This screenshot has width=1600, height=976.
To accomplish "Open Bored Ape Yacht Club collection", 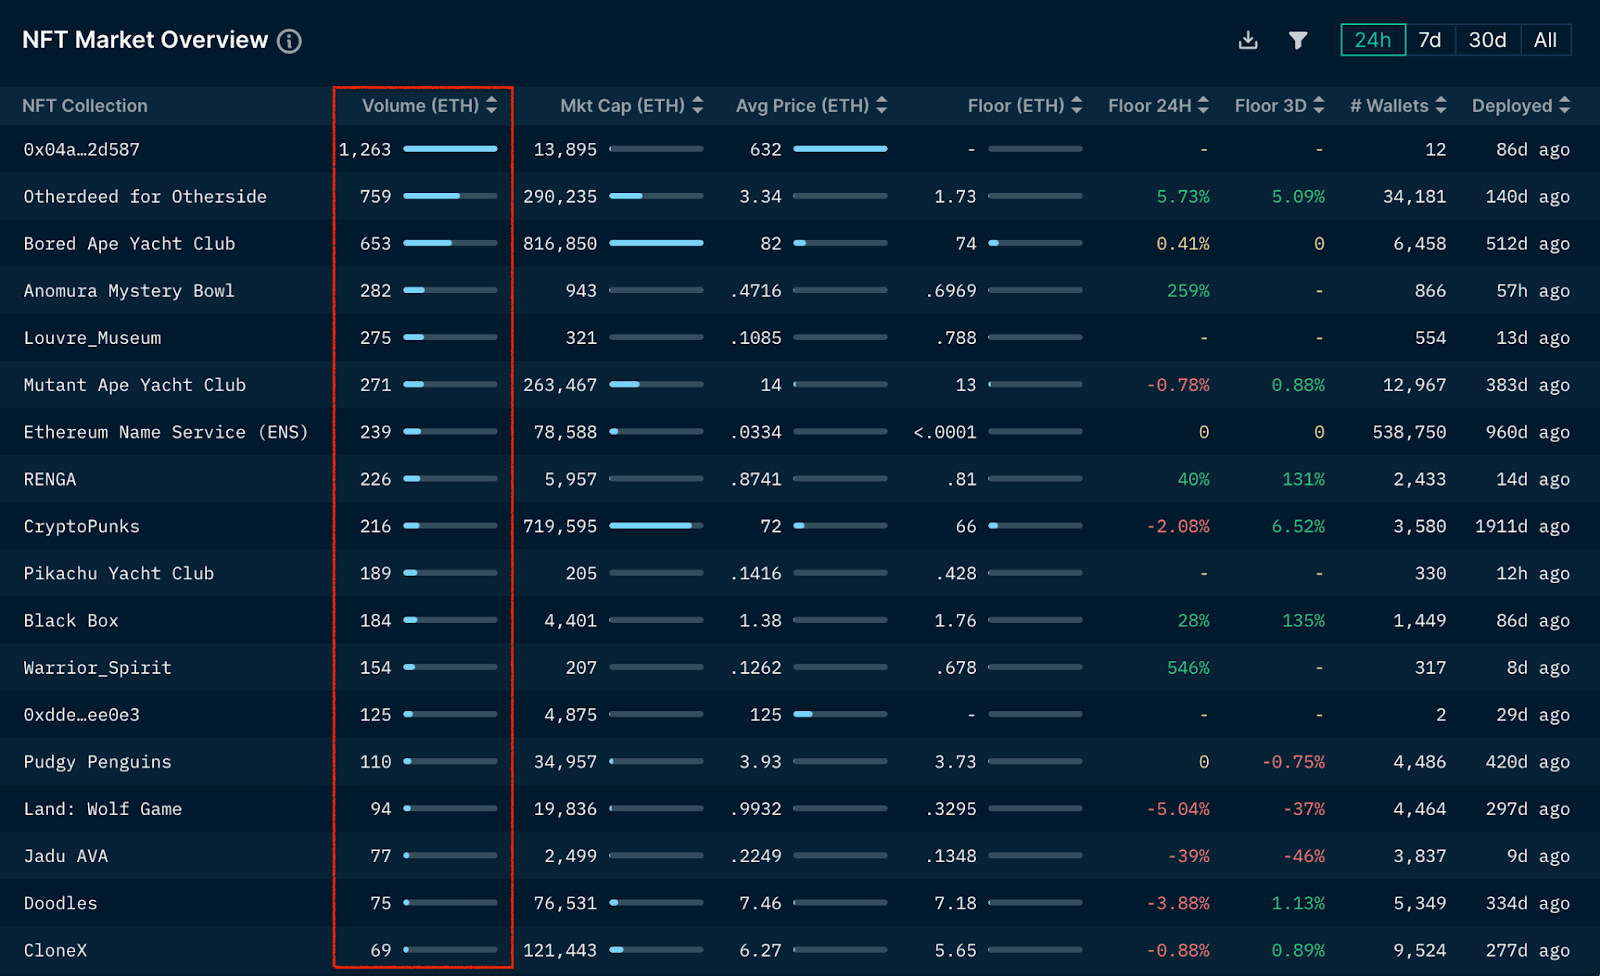I will coord(129,244).
